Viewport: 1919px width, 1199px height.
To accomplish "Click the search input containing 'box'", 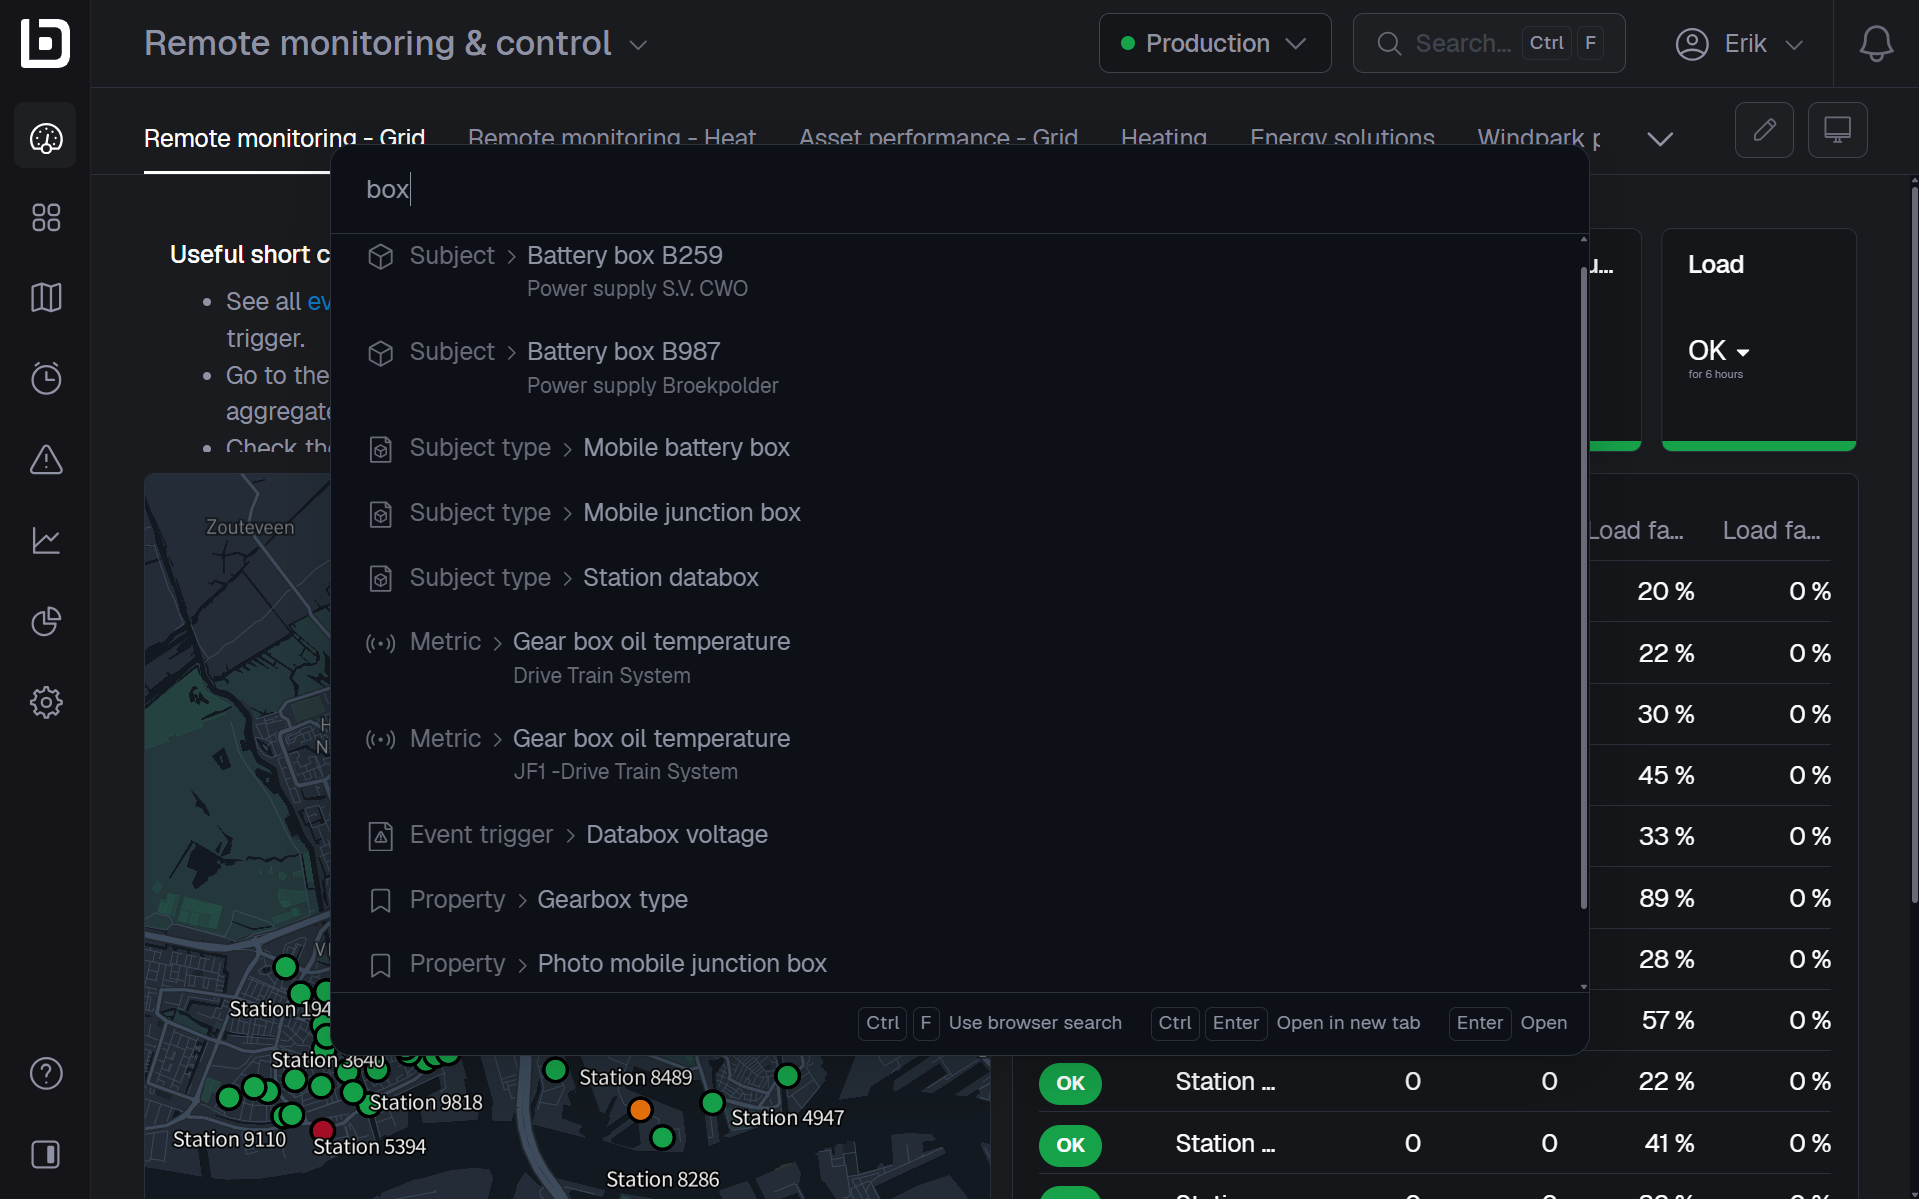I will click(900, 190).
